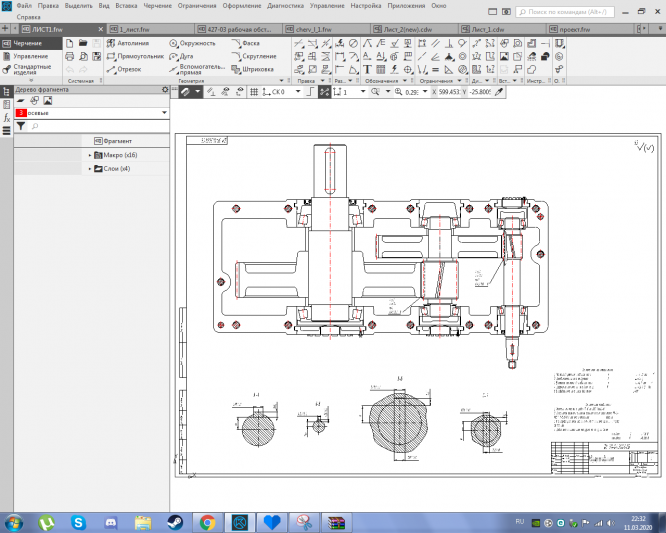The image size is (666, 533).
Task: Open the tree panel settings gear
Action: (x=165, y=90)
